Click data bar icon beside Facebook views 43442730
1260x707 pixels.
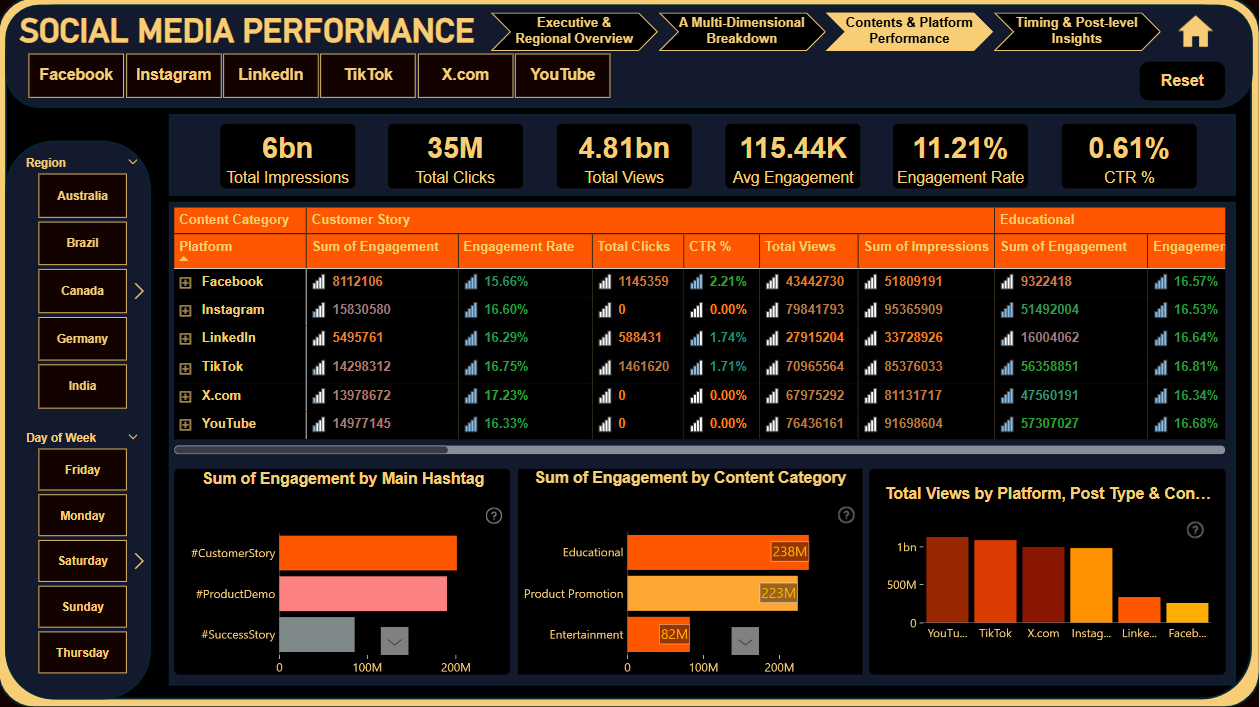(x=772, y=282)
